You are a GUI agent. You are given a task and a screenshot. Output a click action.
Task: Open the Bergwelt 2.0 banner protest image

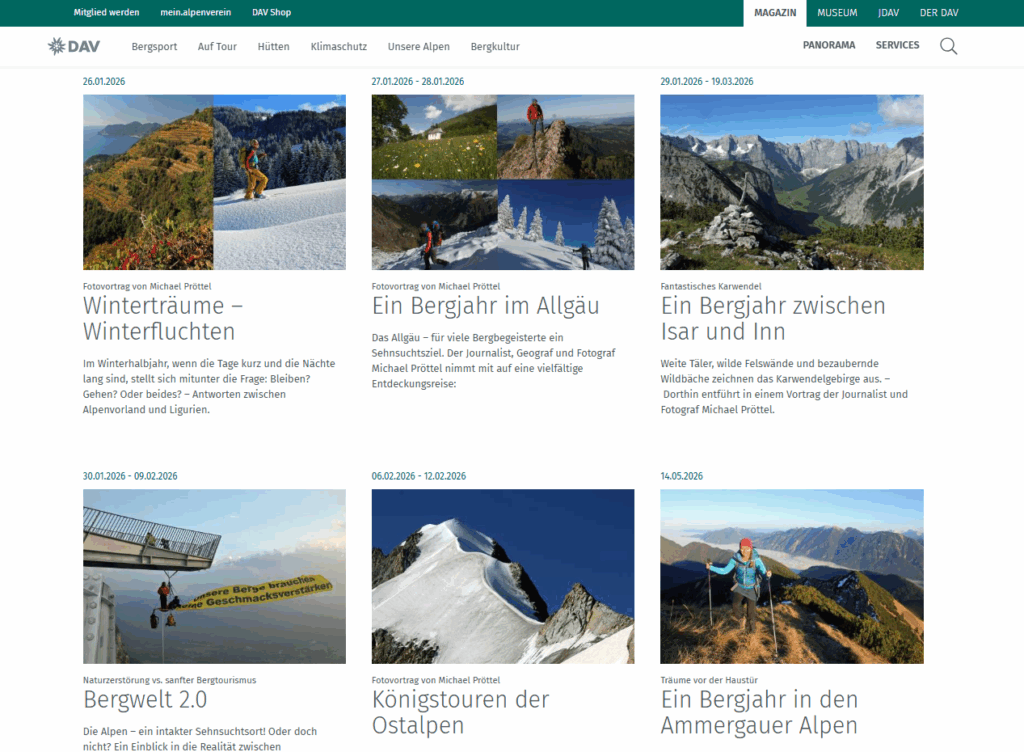214,576
